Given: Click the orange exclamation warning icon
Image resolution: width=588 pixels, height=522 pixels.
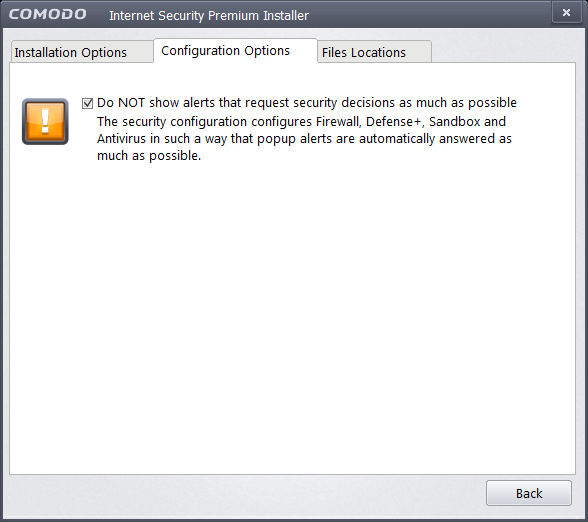Looking at the screenshot, I should pos(45,122).
